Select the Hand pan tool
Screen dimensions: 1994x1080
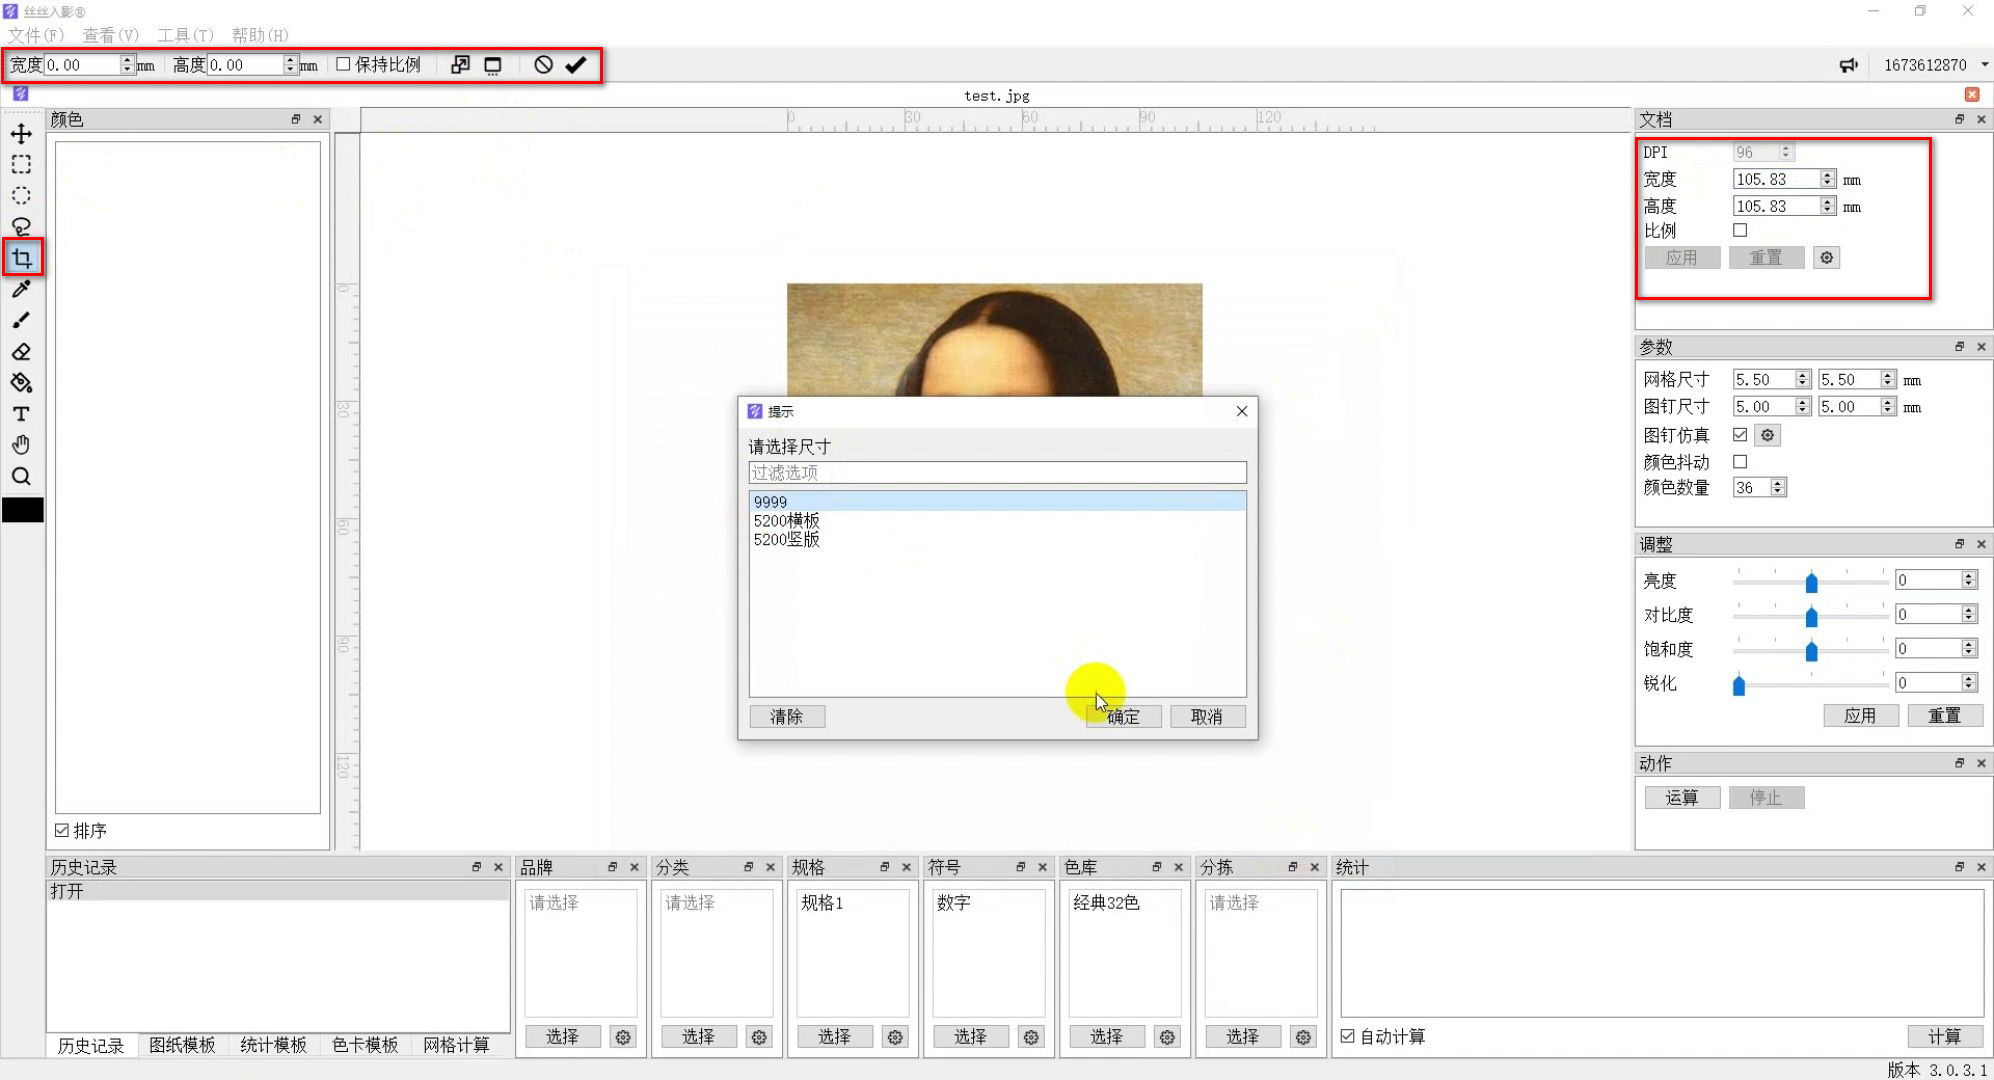[21, 445]
